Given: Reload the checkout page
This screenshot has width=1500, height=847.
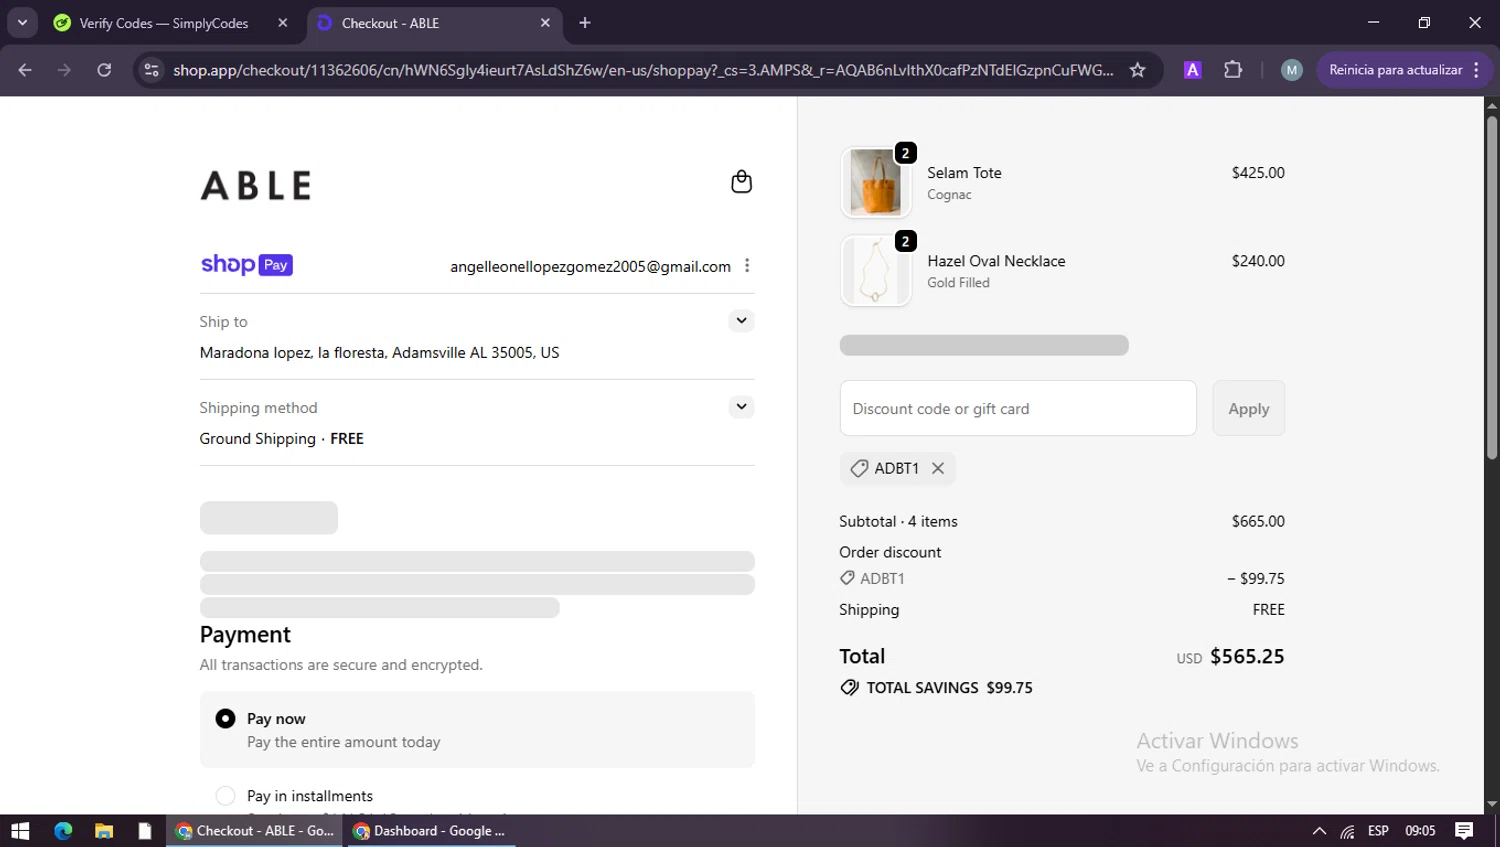Looking at the screenshot, I should (104, 70).
